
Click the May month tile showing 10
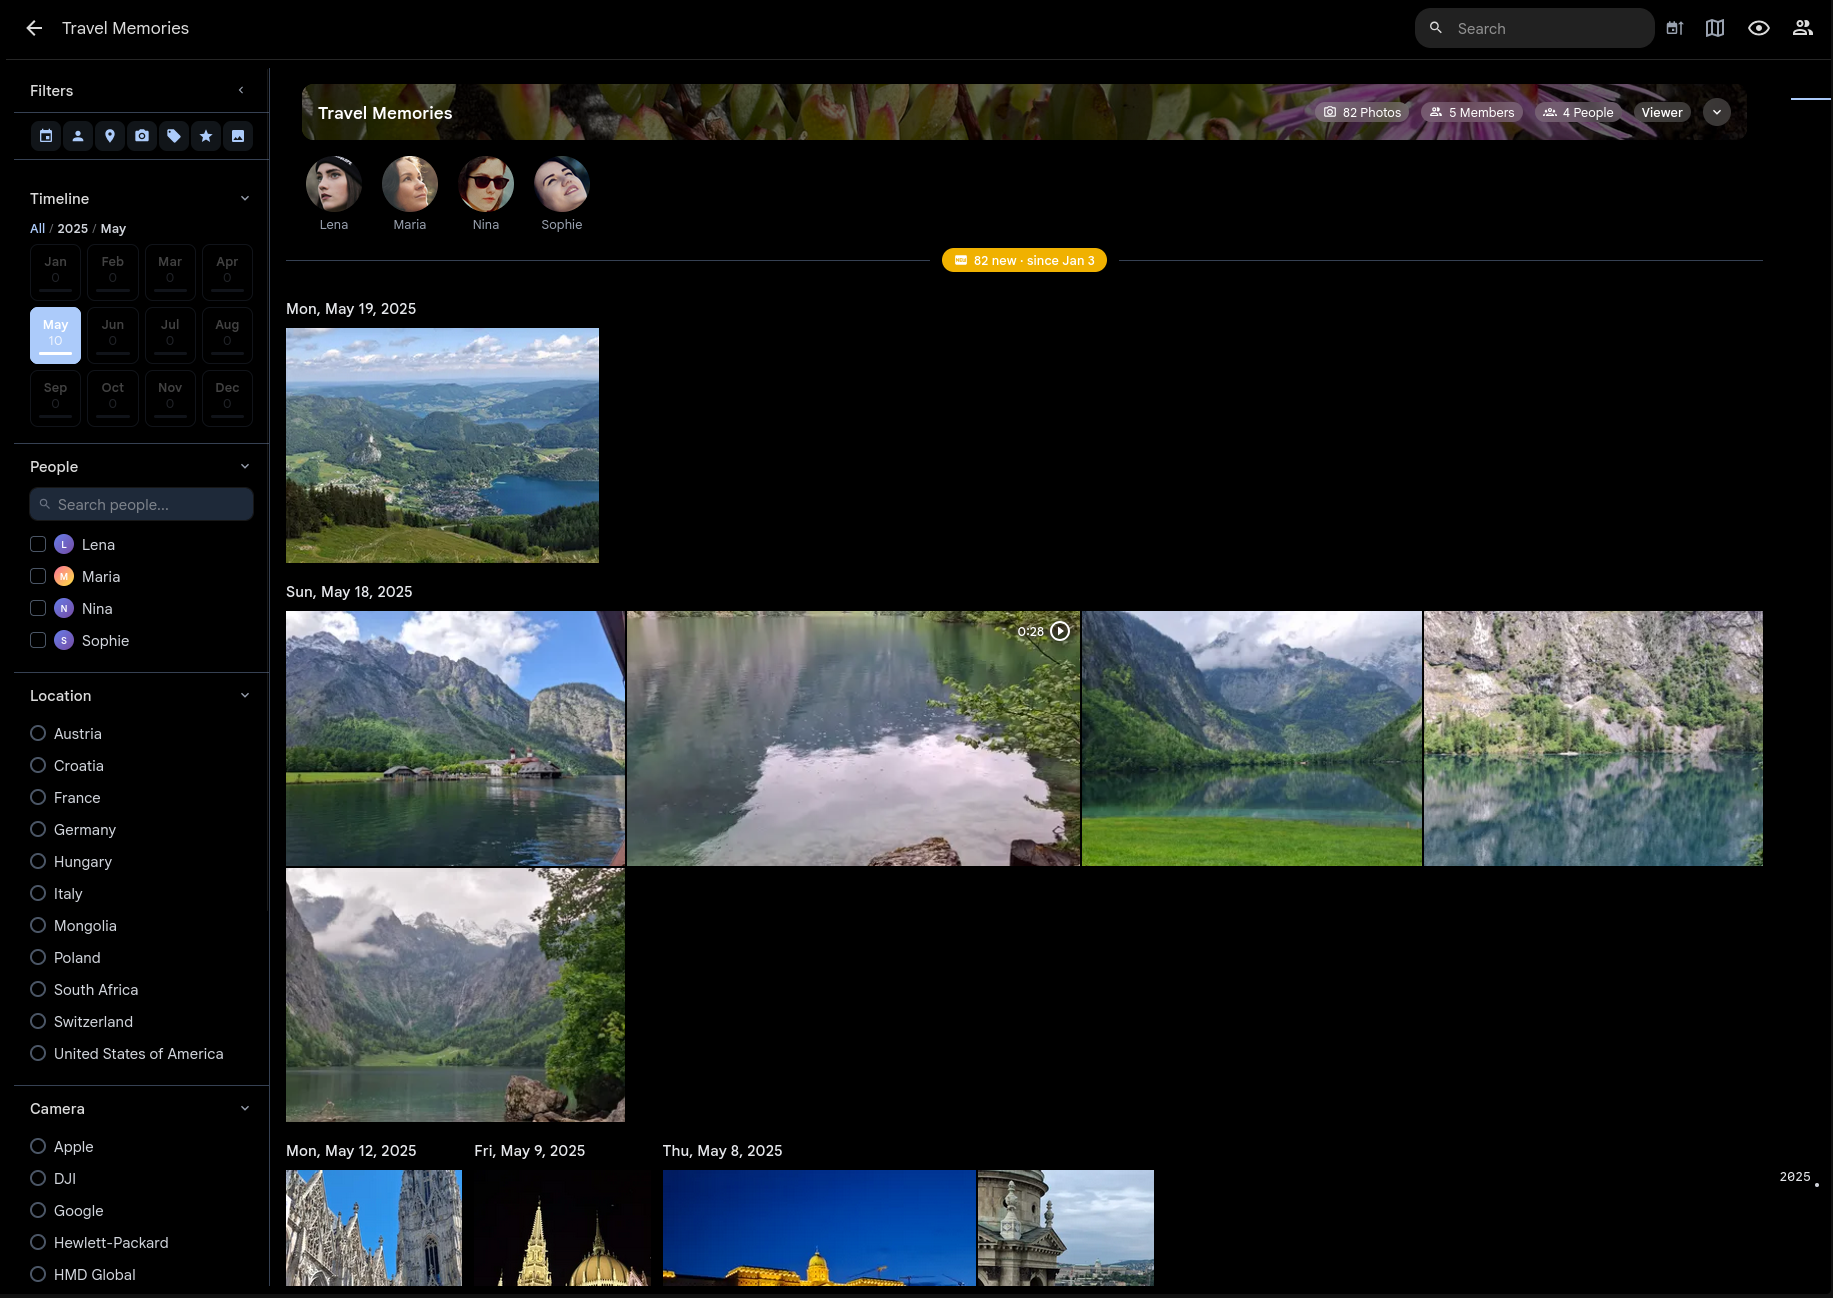[x=55, y=334]
